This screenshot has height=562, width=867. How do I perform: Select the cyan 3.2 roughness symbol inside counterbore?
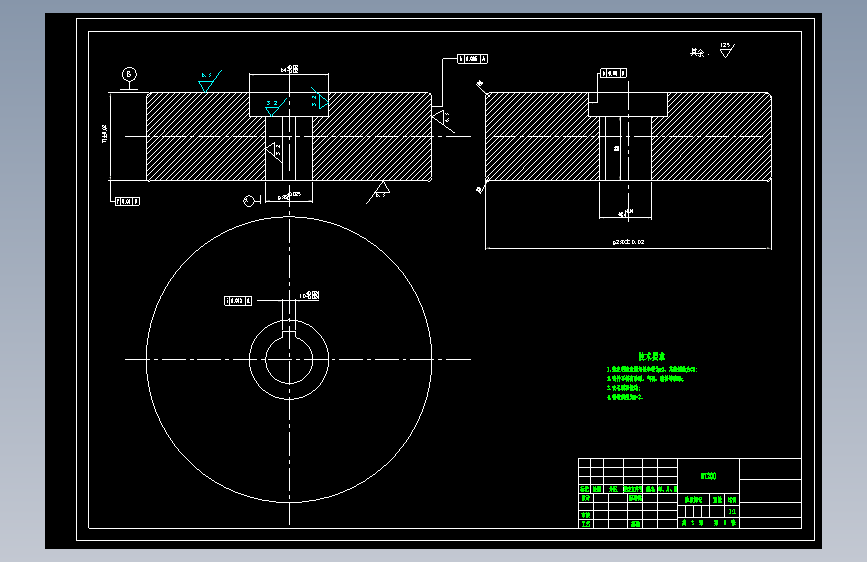[x=275, y=107]
